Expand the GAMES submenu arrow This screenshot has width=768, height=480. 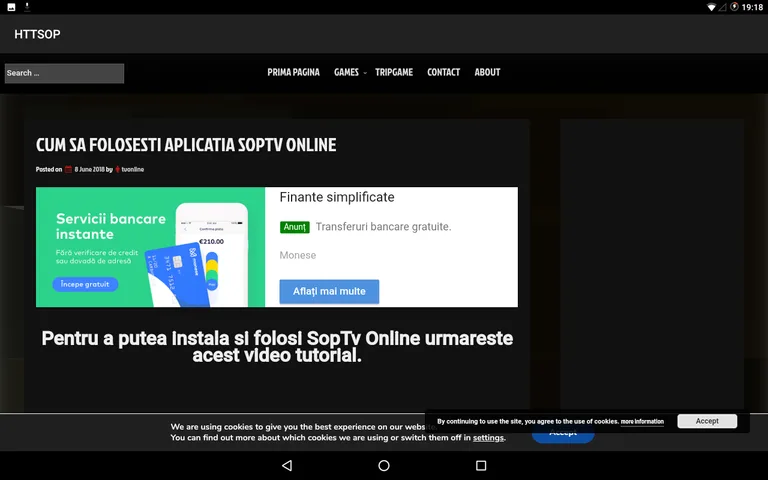[365, 73]
